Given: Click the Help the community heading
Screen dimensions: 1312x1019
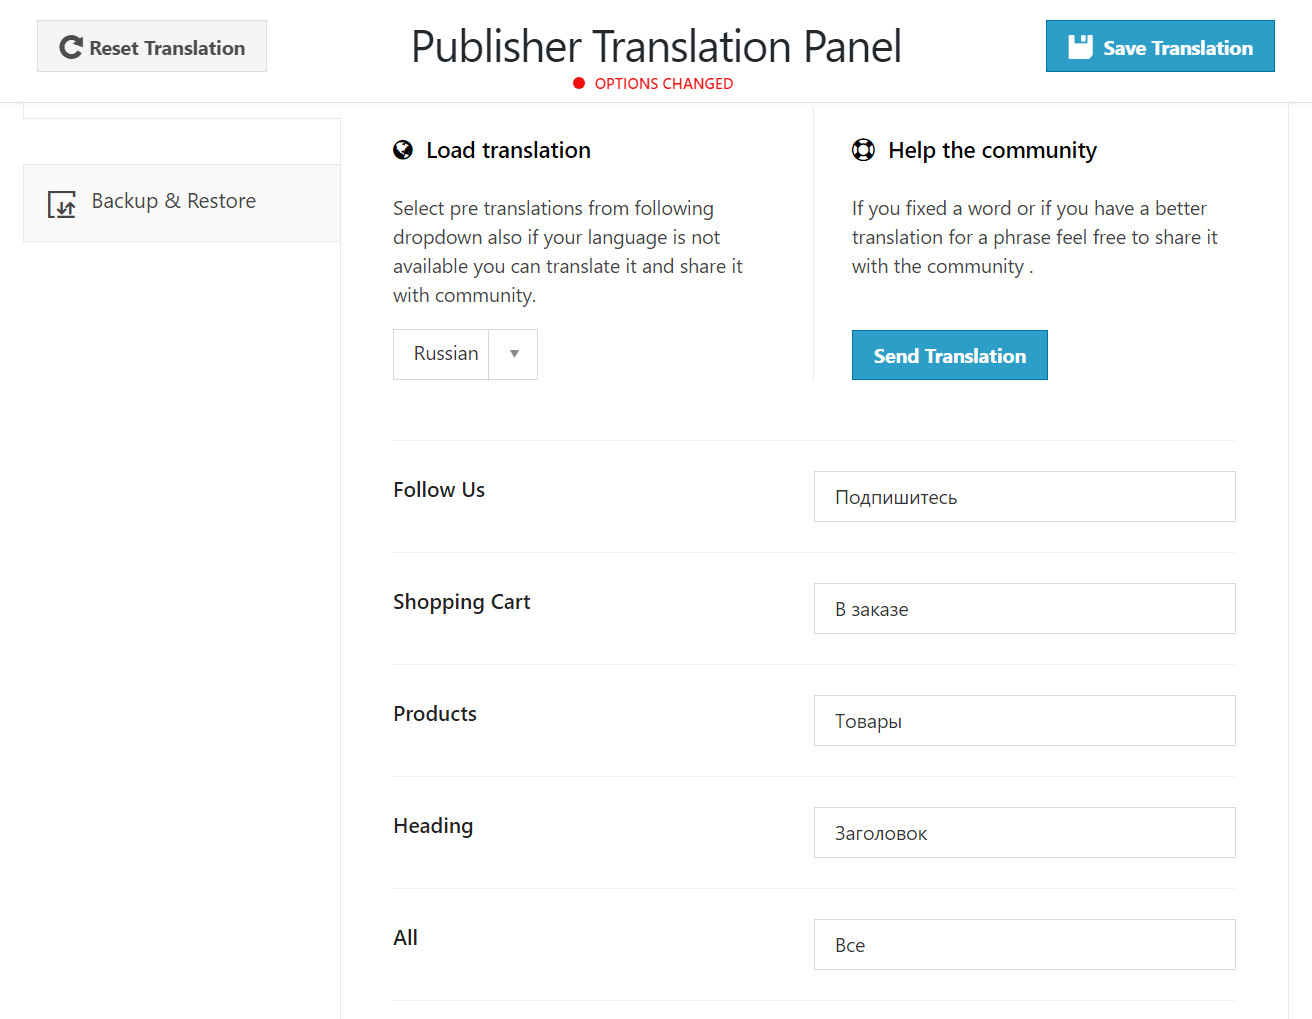Looking at the screenshot, I should pyautogui.click(x=992, y=150).
